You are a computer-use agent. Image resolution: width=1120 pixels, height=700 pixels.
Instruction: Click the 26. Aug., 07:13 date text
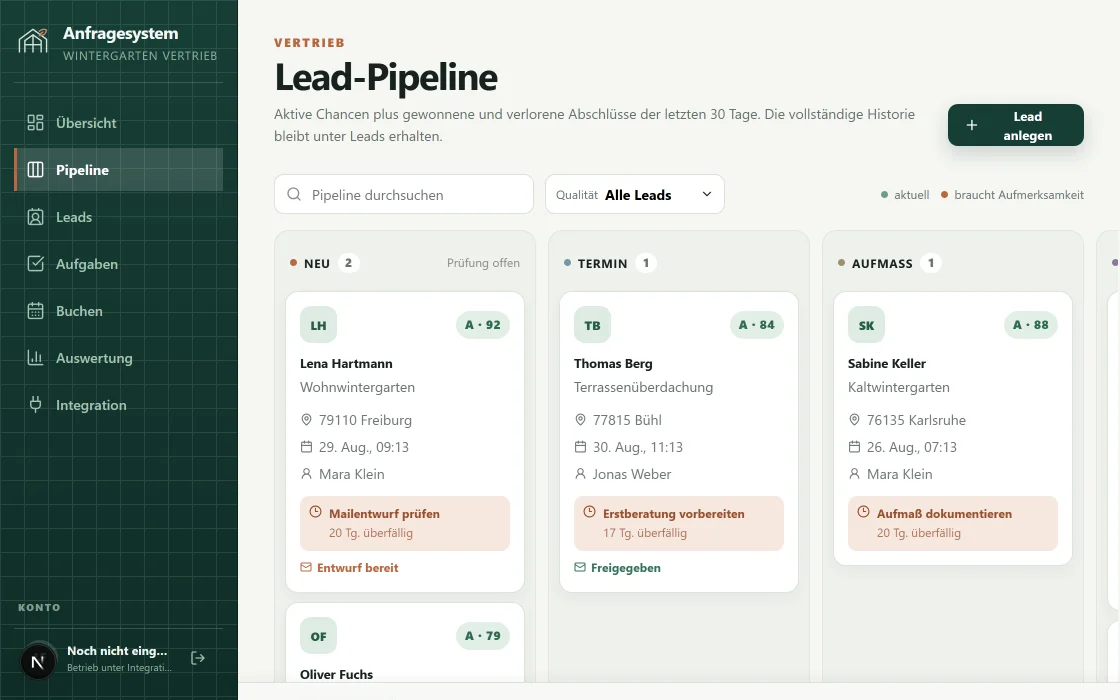pyautogui.click(x=911, y=447)
